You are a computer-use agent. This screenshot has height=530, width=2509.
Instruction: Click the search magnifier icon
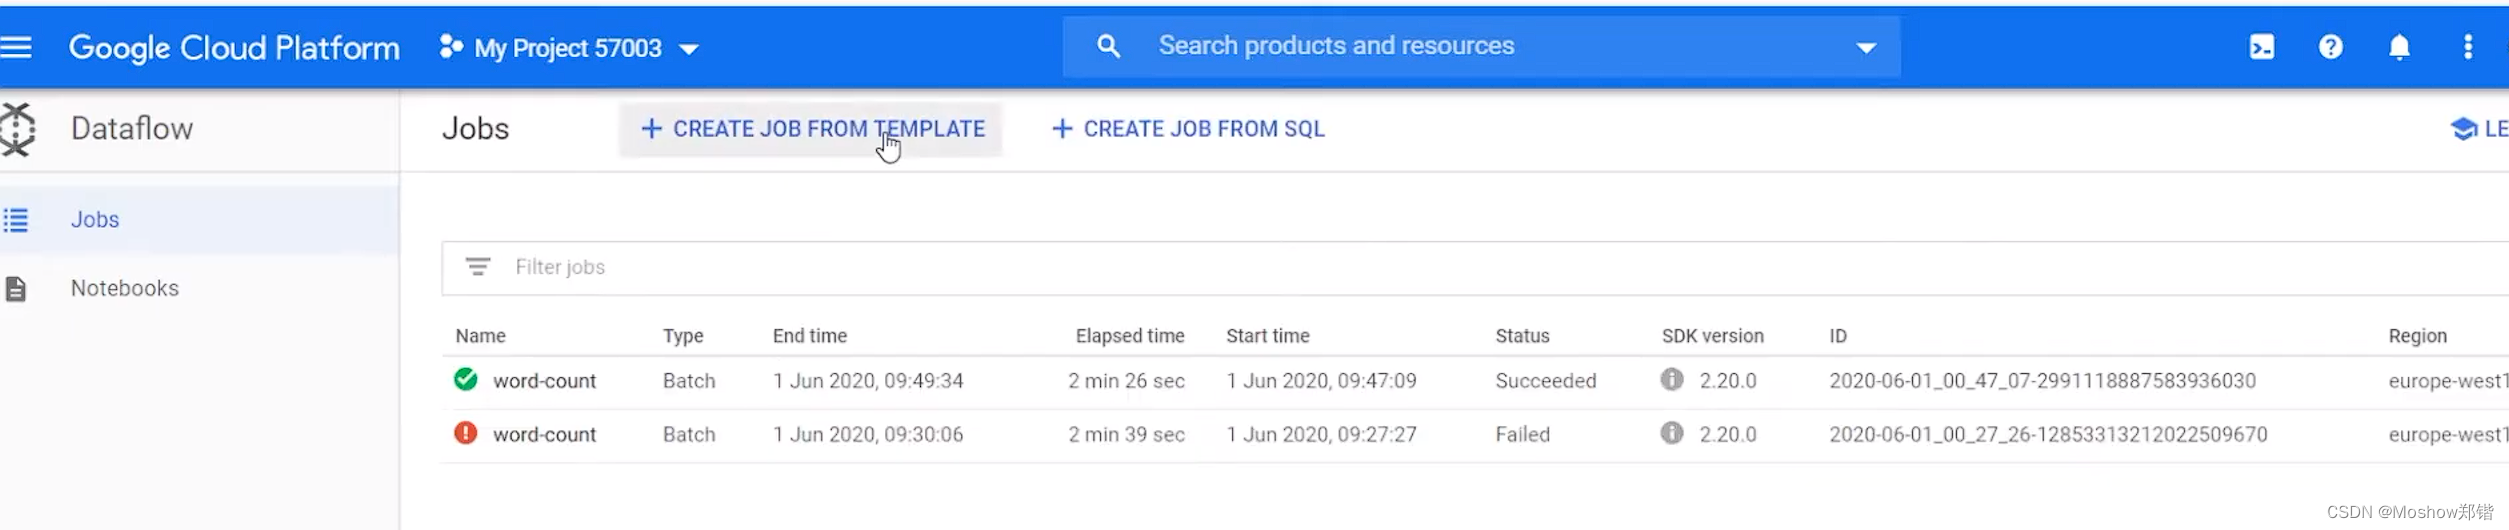click(x=1107, y=46)
